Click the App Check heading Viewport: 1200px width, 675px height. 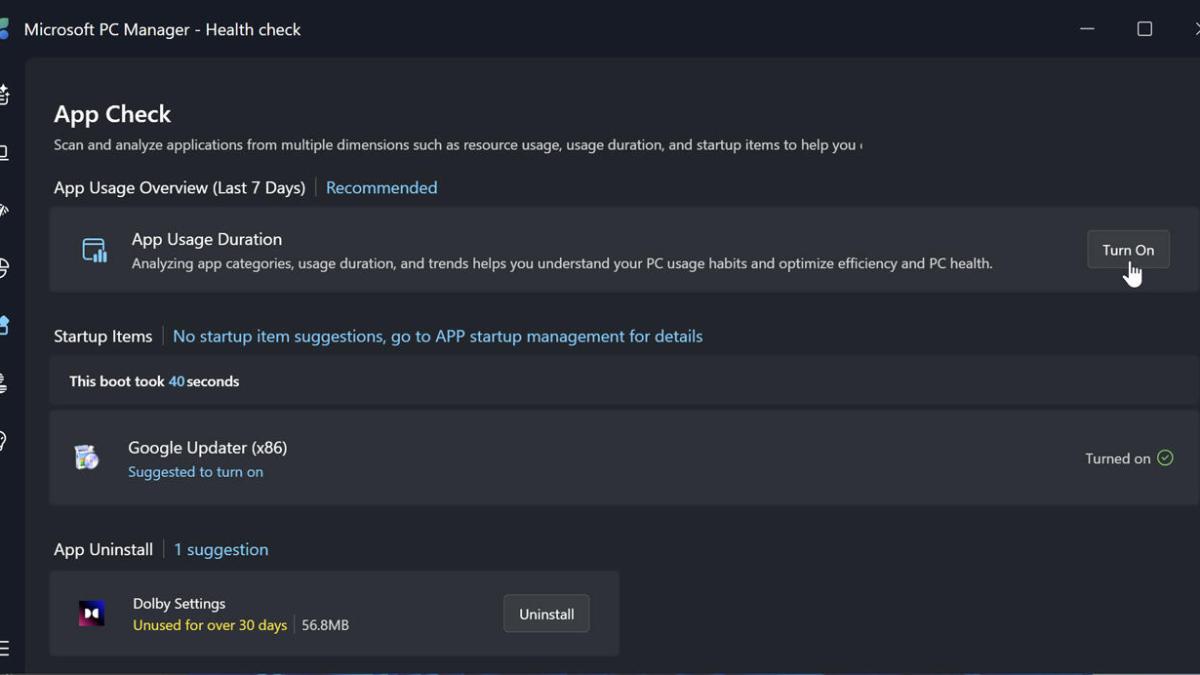[x=113, y=114]
